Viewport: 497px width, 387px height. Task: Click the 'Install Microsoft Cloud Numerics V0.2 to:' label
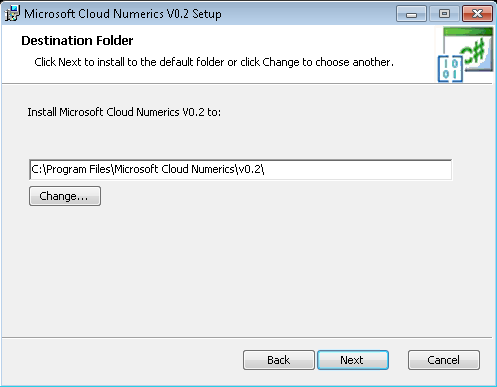coord(124,112)
